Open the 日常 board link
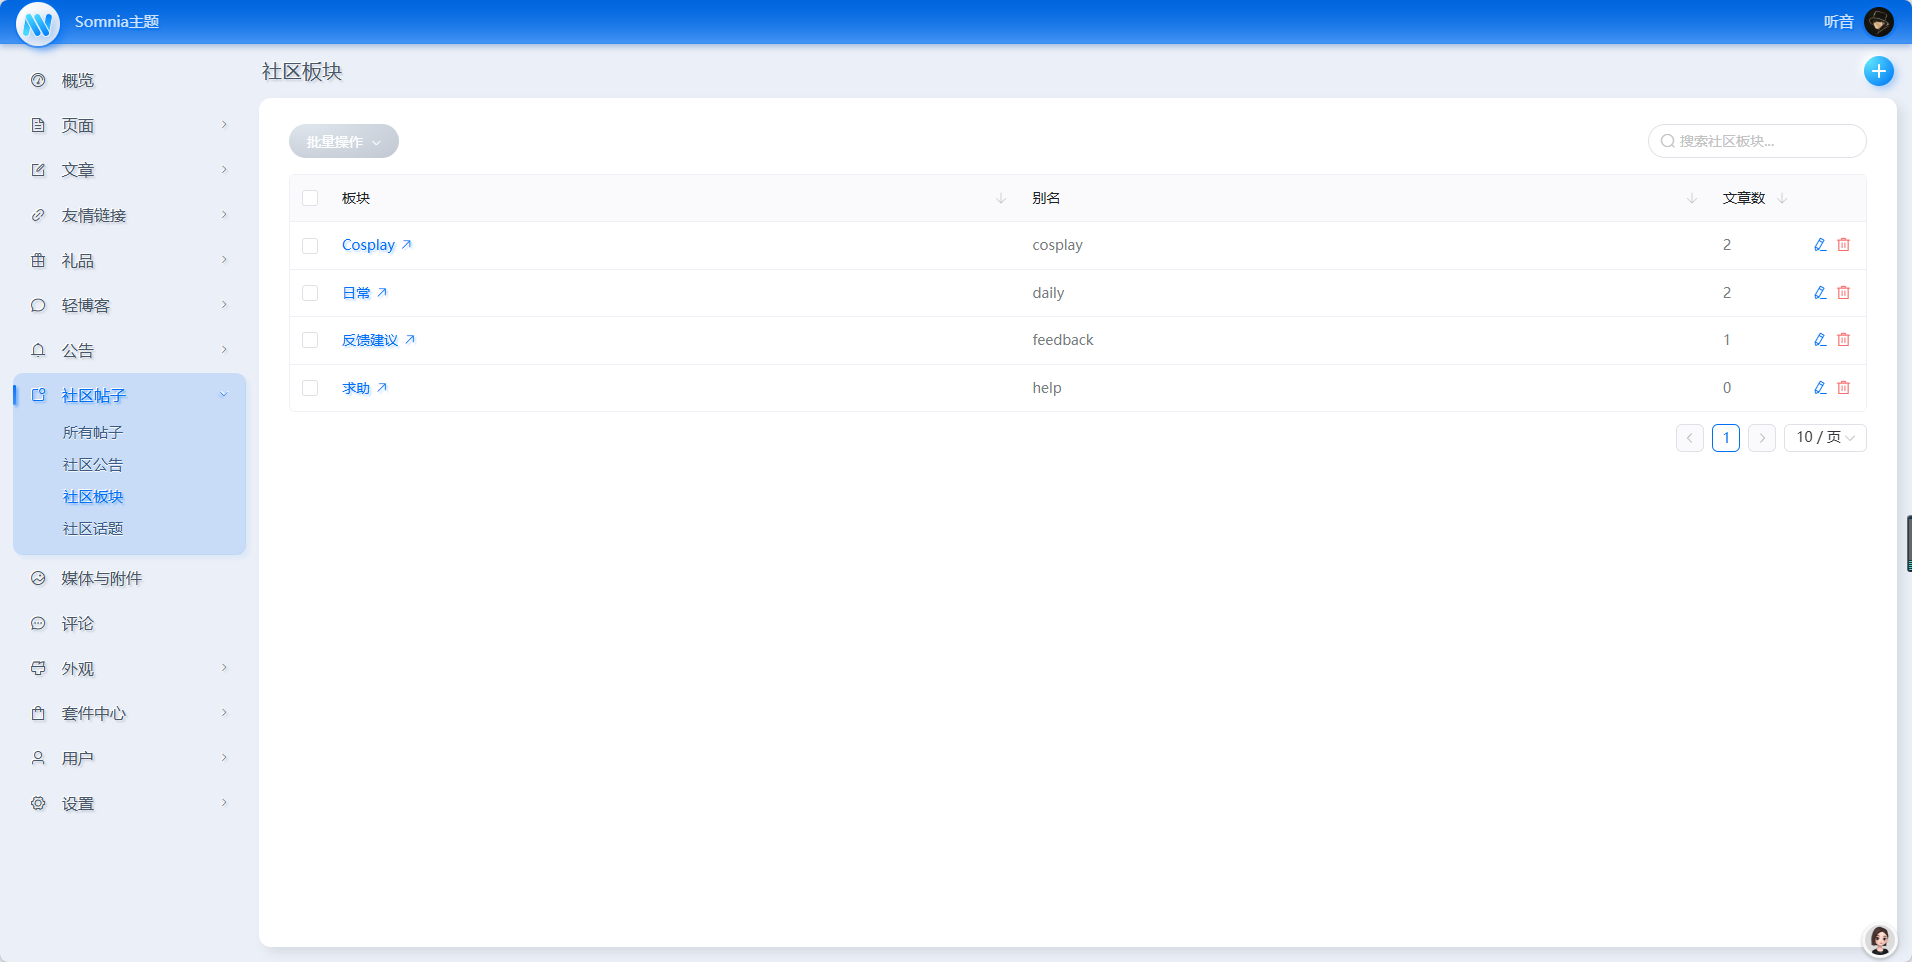The height and width of the screenshot is (962, 1912). (x=356, y=293)
